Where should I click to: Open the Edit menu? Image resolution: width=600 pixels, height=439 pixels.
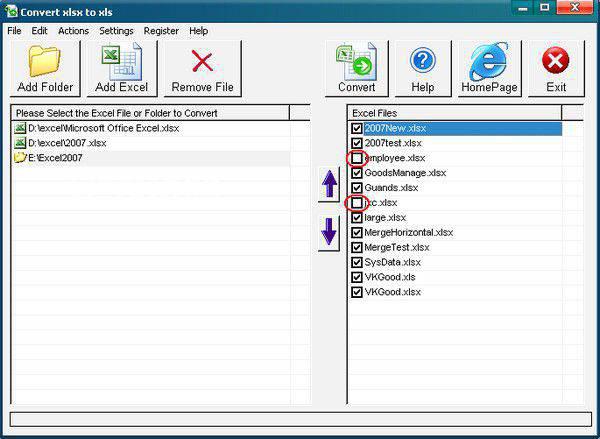[x=39, y=31]
